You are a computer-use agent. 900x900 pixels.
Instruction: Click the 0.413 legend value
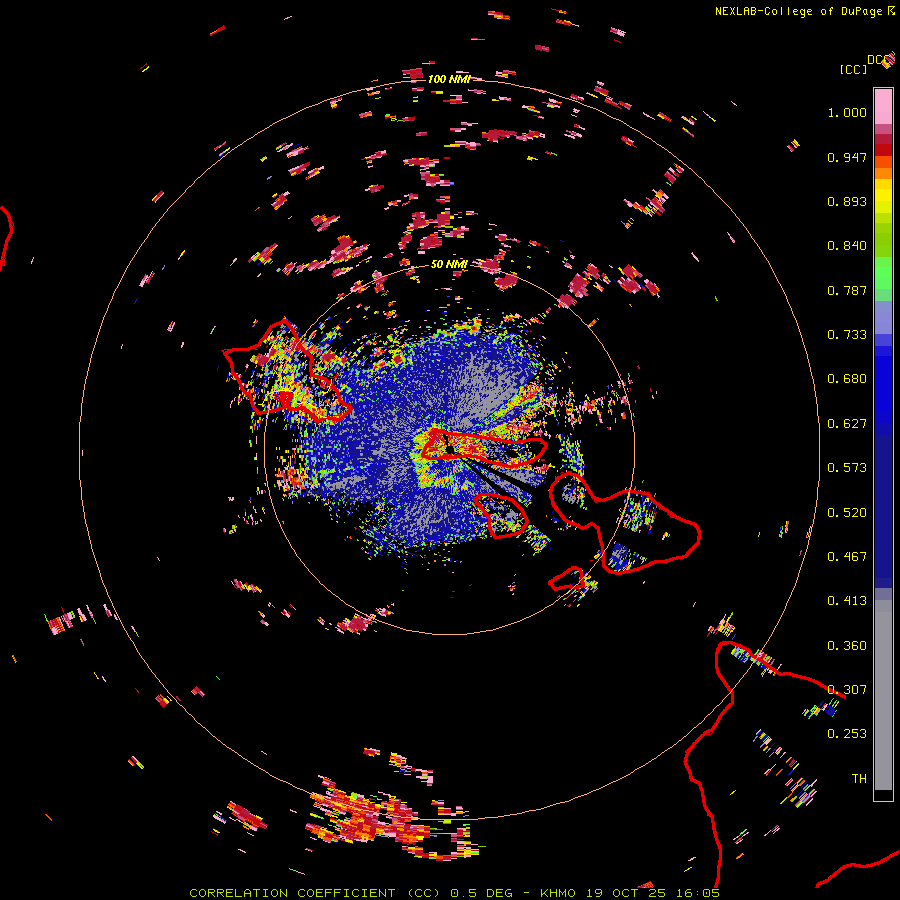[847, 601]
